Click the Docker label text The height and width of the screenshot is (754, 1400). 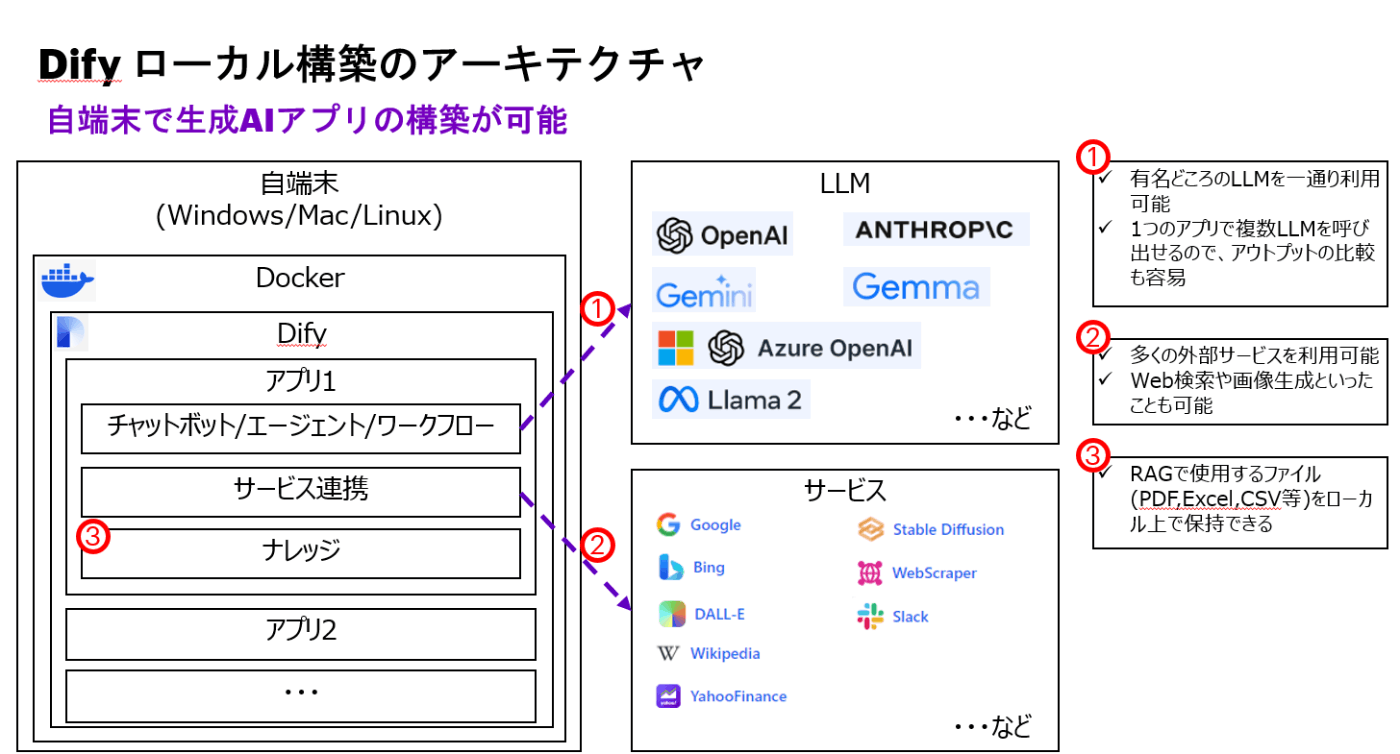tap(300, 277)
